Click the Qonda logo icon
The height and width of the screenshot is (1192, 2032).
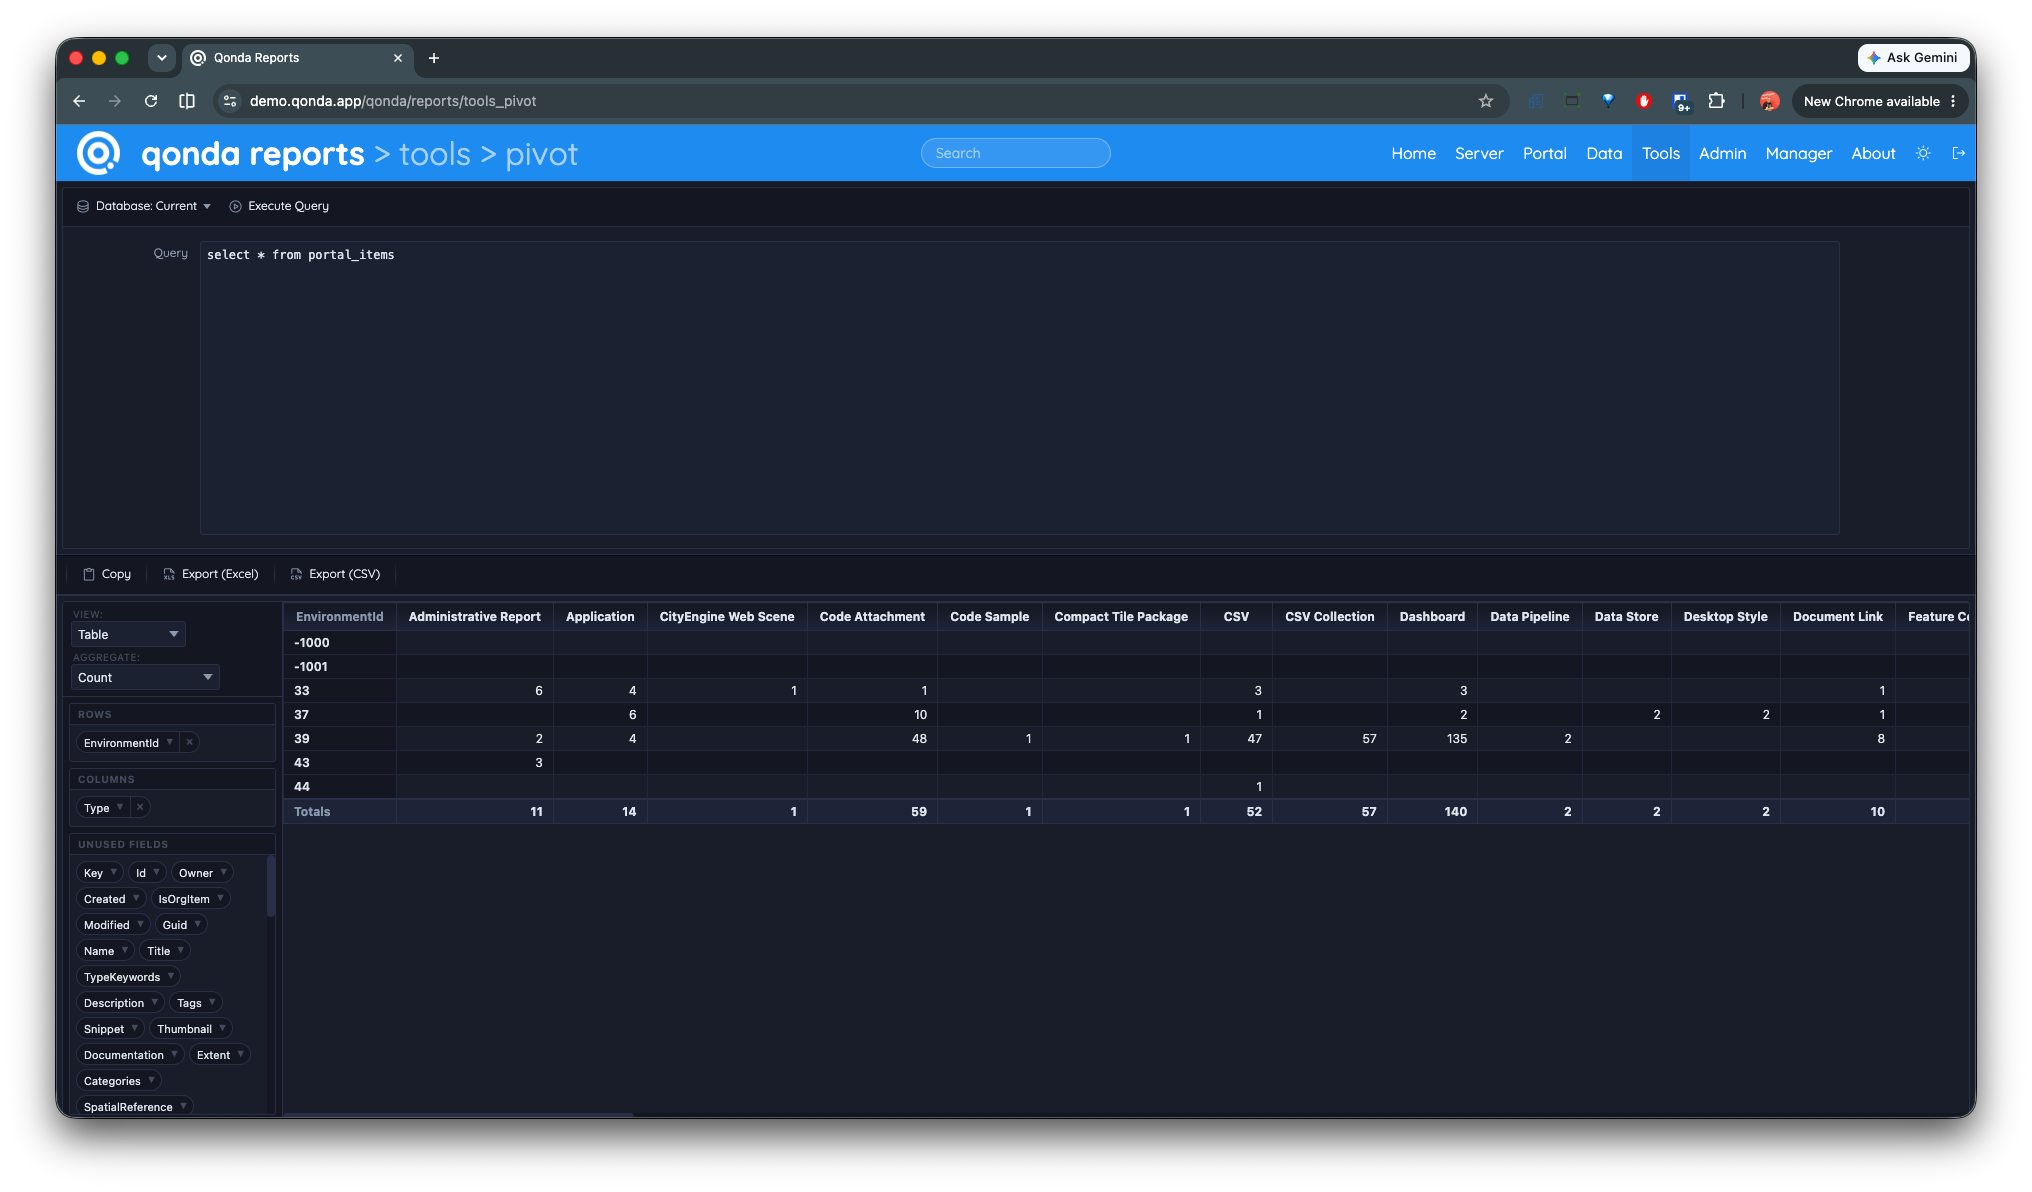(98, 153)
